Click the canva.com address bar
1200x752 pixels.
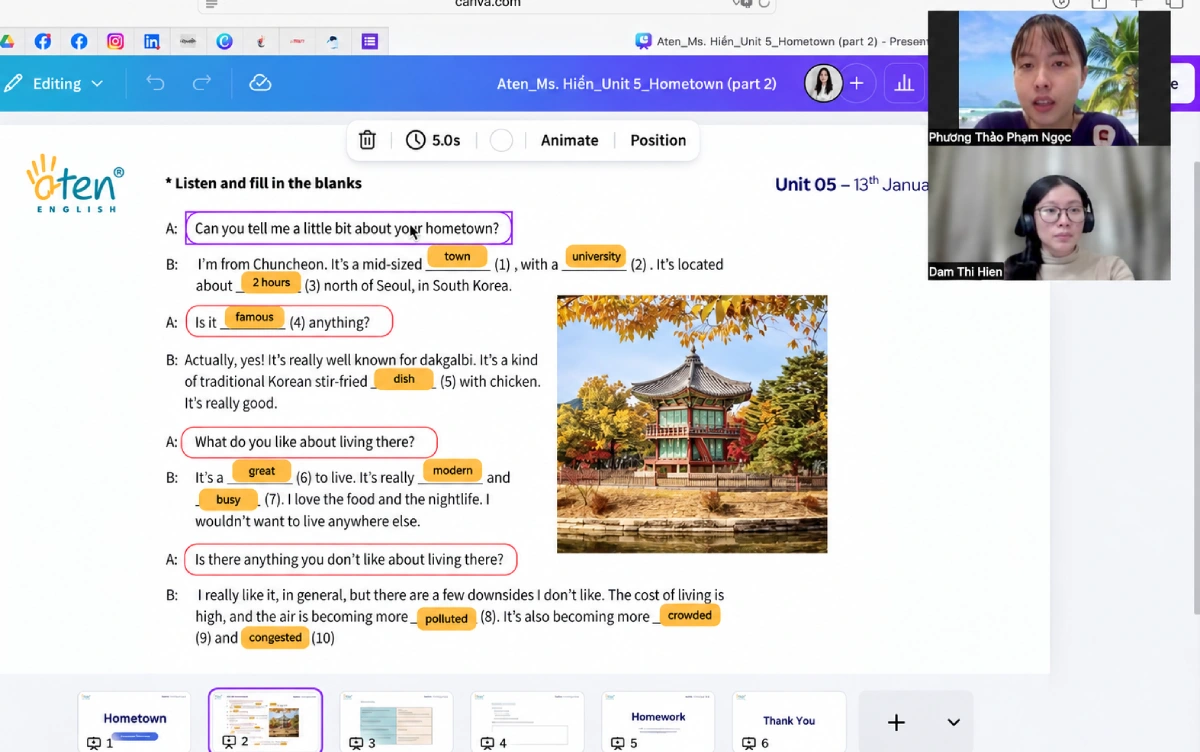487,3
